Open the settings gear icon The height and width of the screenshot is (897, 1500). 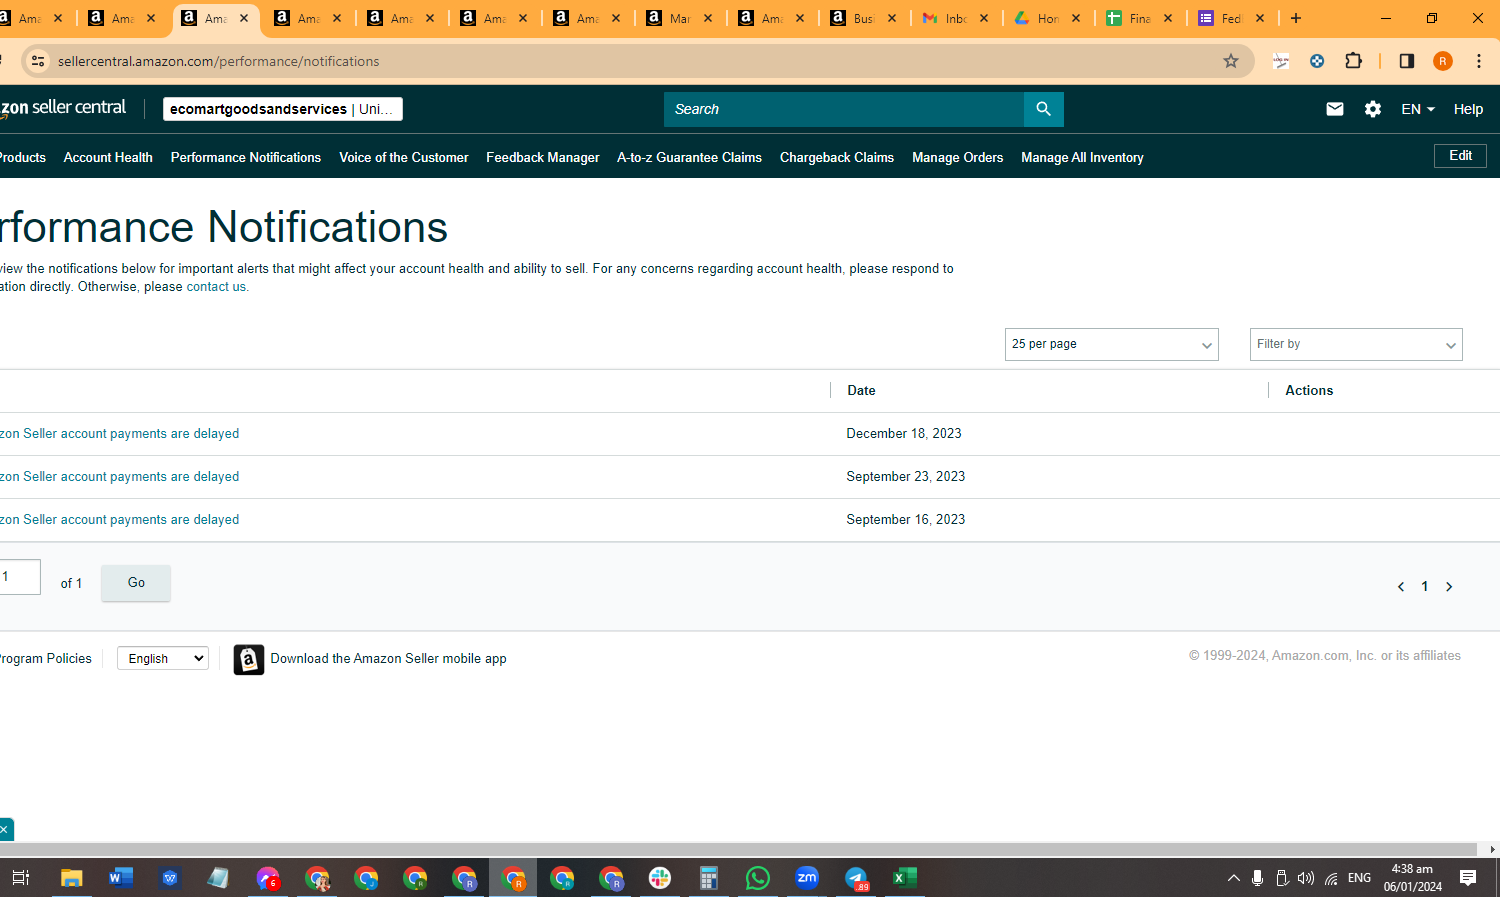[x=1373, y=109]
